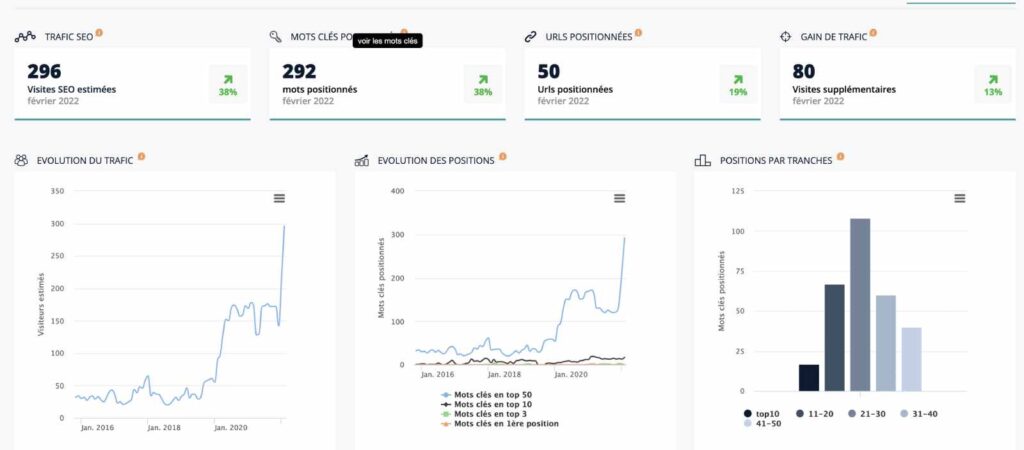Toggle 'Mots clés en top 50' legend series

[492, 396]
